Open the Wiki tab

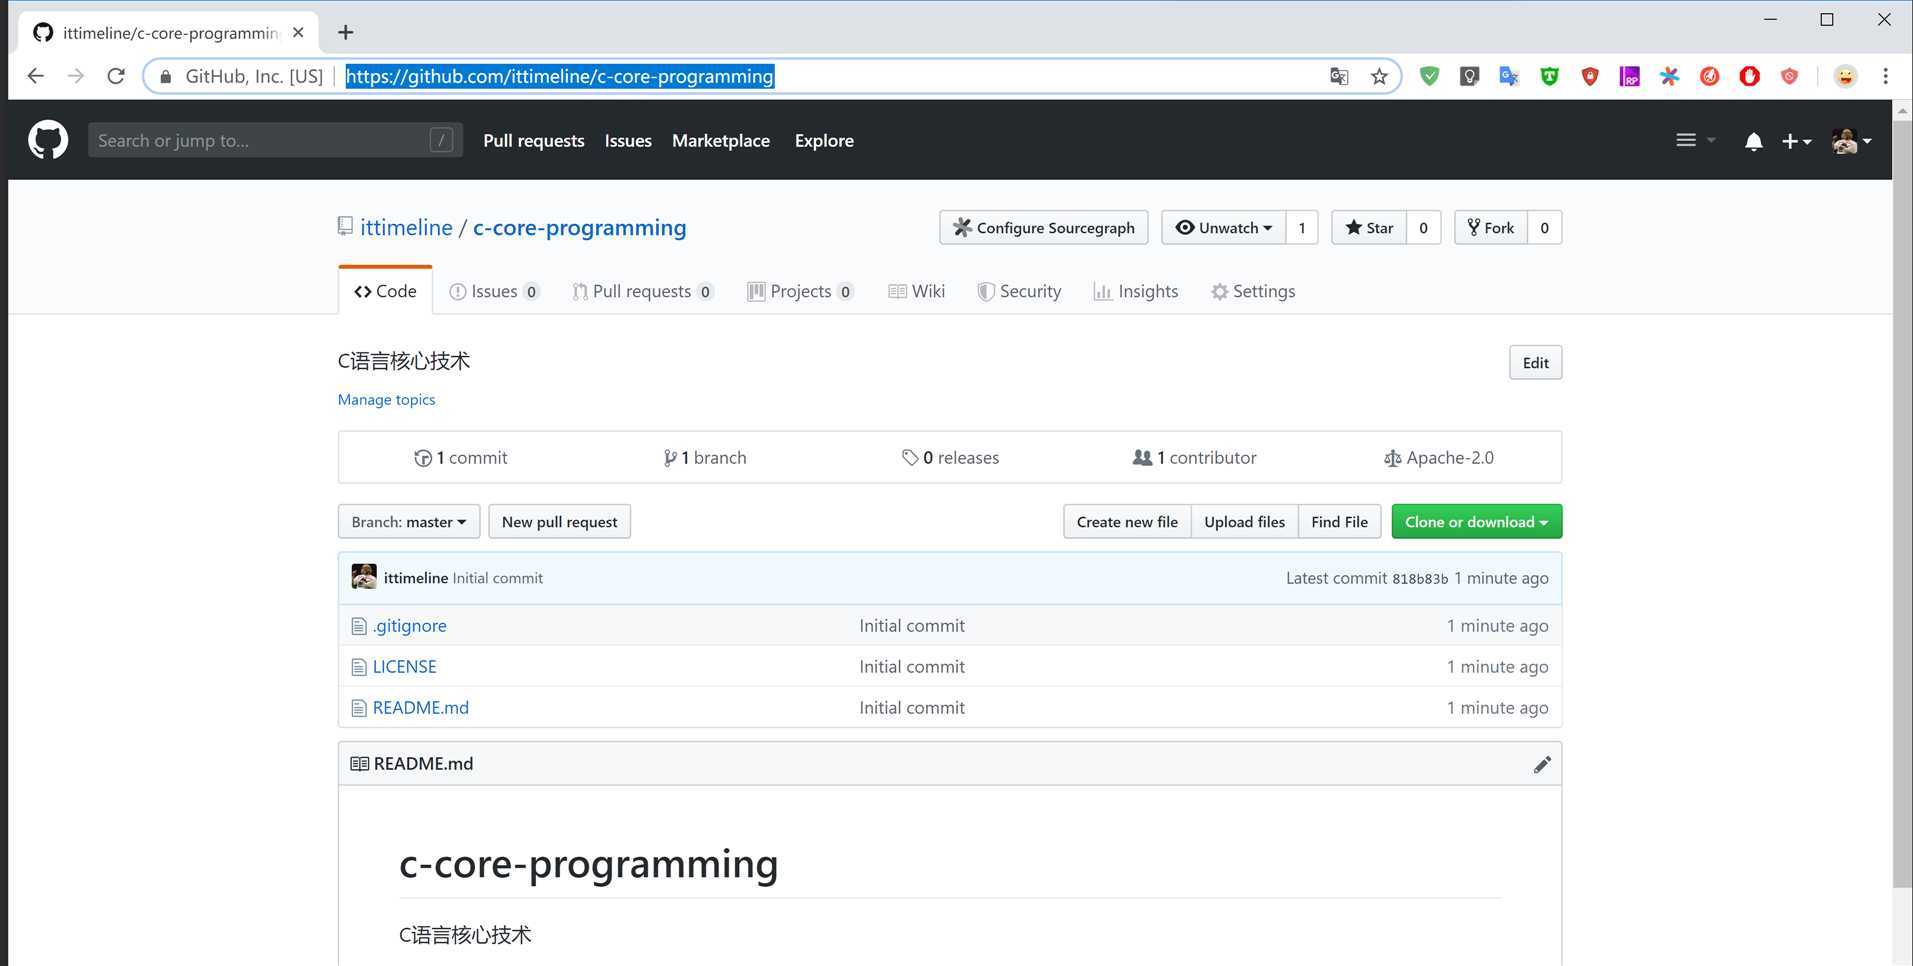(917, 291)
